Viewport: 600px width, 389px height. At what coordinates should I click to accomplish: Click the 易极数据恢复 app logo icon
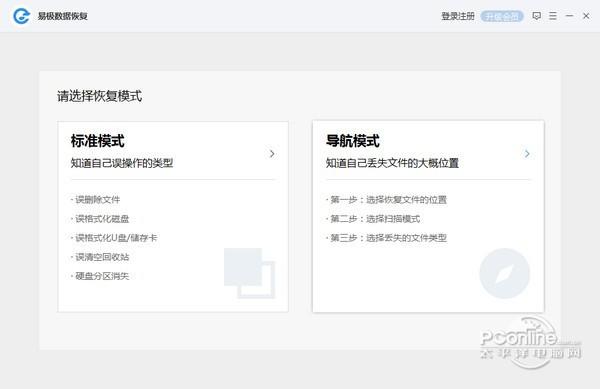21,16
